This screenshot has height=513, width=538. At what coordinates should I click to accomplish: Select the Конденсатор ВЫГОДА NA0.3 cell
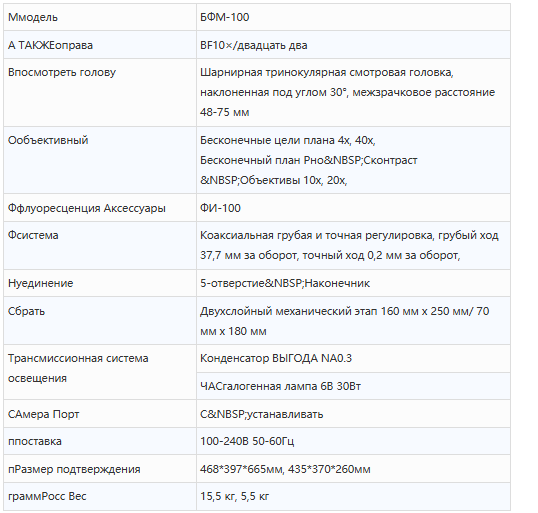(x=353, y=359)
